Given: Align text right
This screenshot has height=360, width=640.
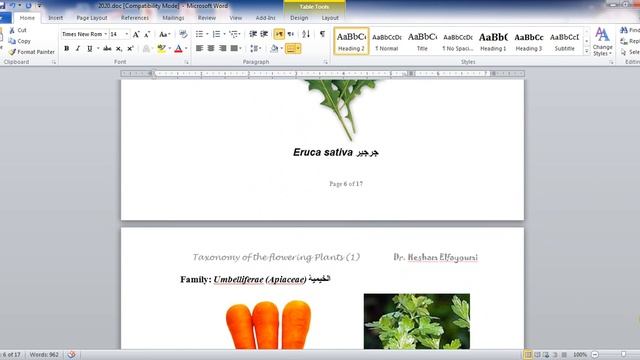Looking at the screenshot, I should [x=222, y=49].
